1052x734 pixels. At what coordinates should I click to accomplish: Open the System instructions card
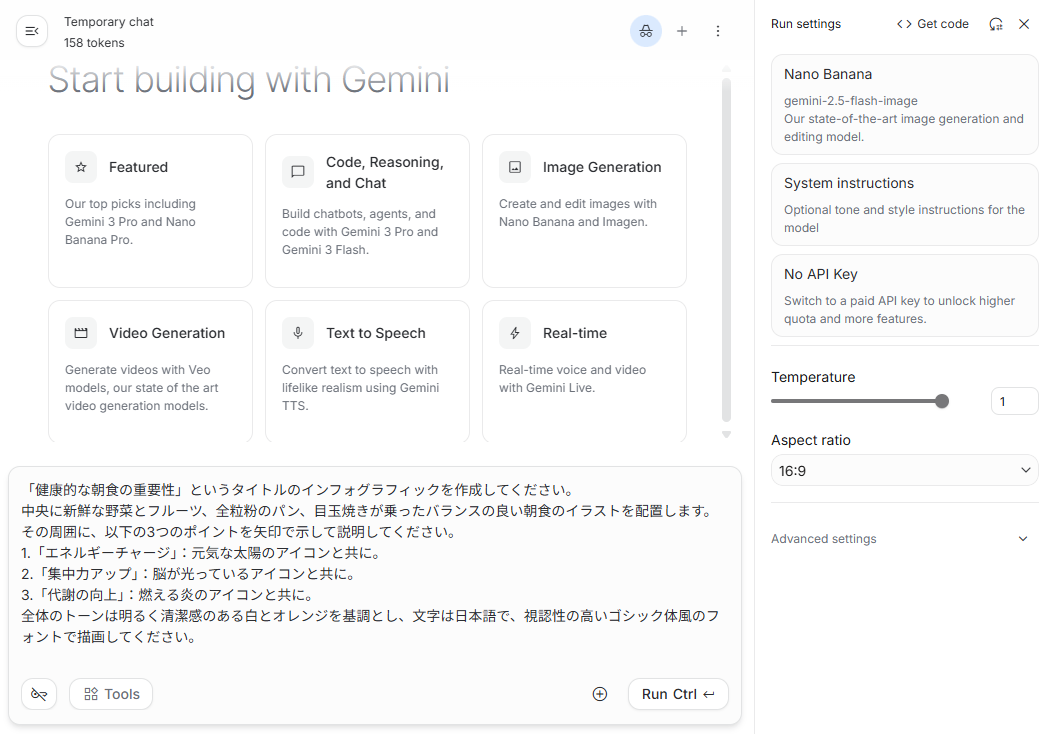pyautogui.click(x=904, y=204)
